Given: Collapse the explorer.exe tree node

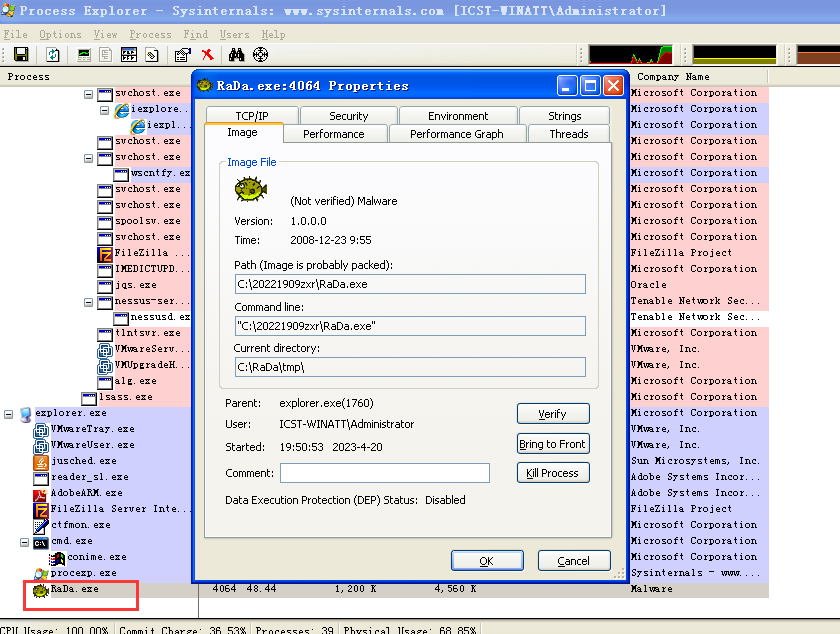Looking at the screenshot, I should point(9,414).
